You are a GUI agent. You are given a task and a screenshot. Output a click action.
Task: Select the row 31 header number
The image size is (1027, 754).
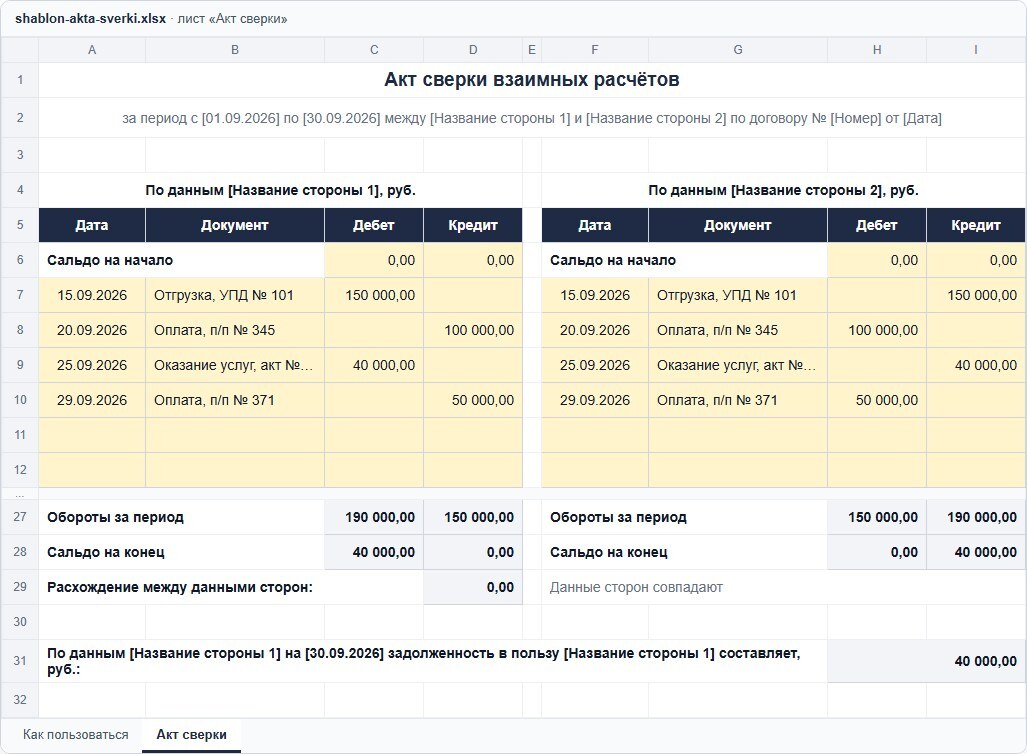(x=20, y=661)
